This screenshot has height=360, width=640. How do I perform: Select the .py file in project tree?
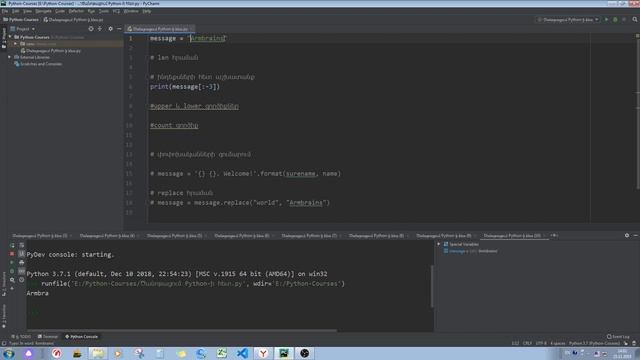[53, 51]
